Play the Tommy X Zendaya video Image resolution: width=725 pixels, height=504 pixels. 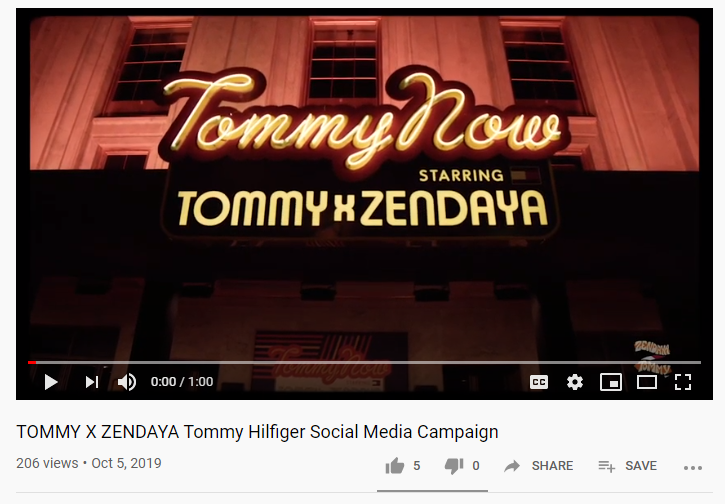click(51, 382)
